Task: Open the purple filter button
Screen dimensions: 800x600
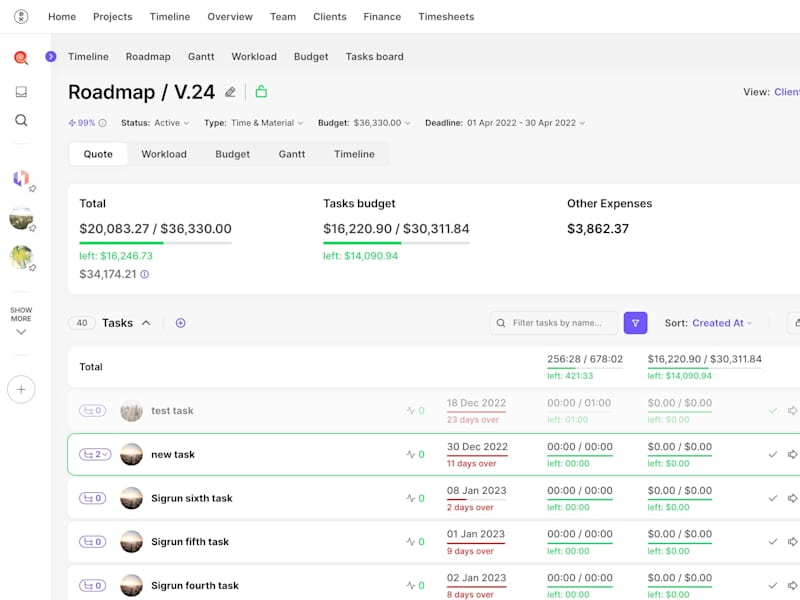Action: point(635,323)
